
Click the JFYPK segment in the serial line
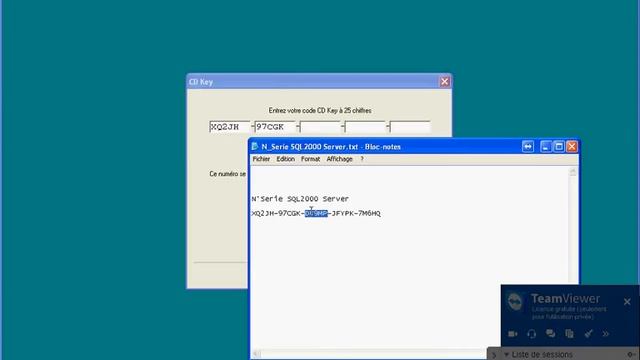point(342,213)
